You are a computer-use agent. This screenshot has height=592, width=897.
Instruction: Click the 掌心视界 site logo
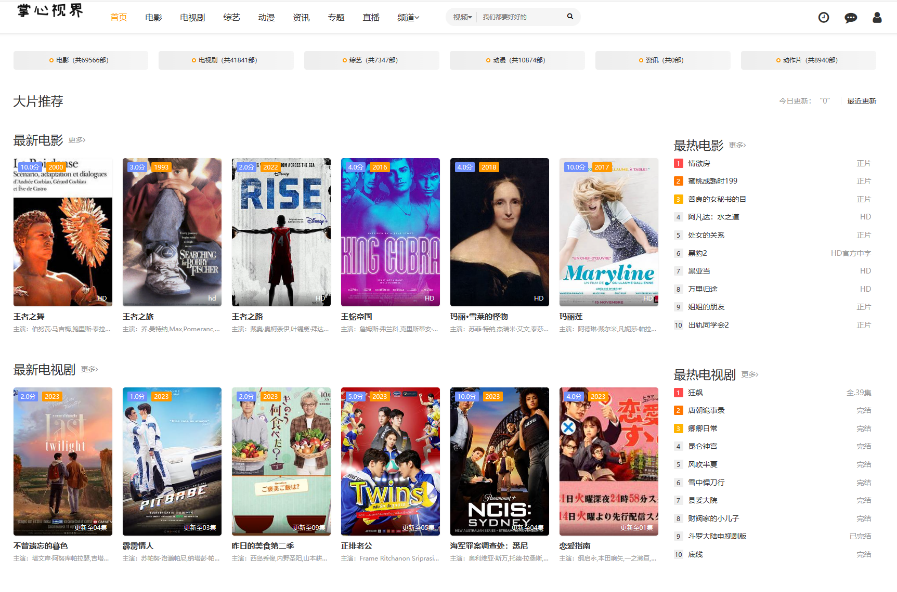click(50, 10)
